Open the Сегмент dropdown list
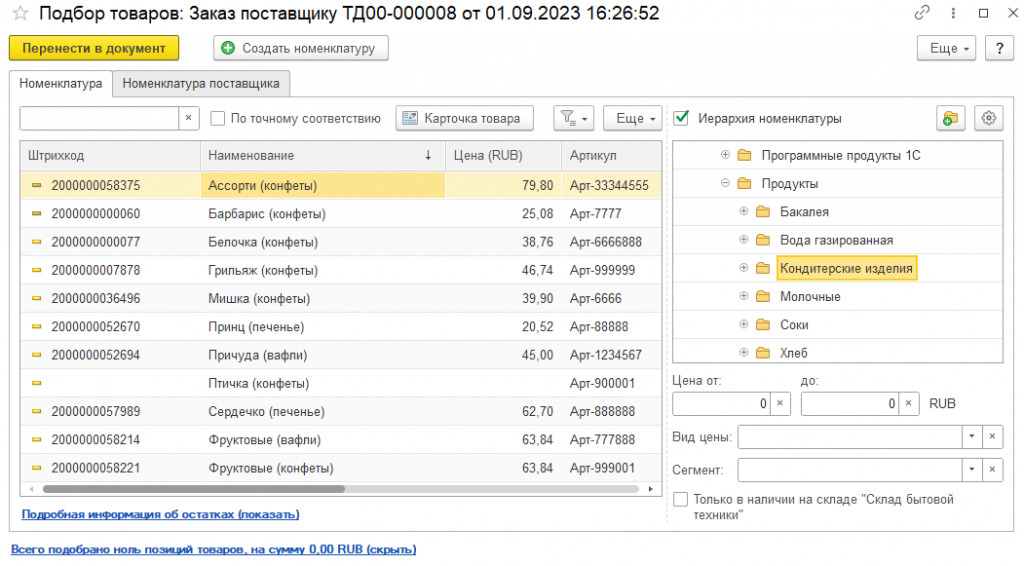The width and height of the screenshot is (1024, 566). point(971,470)
